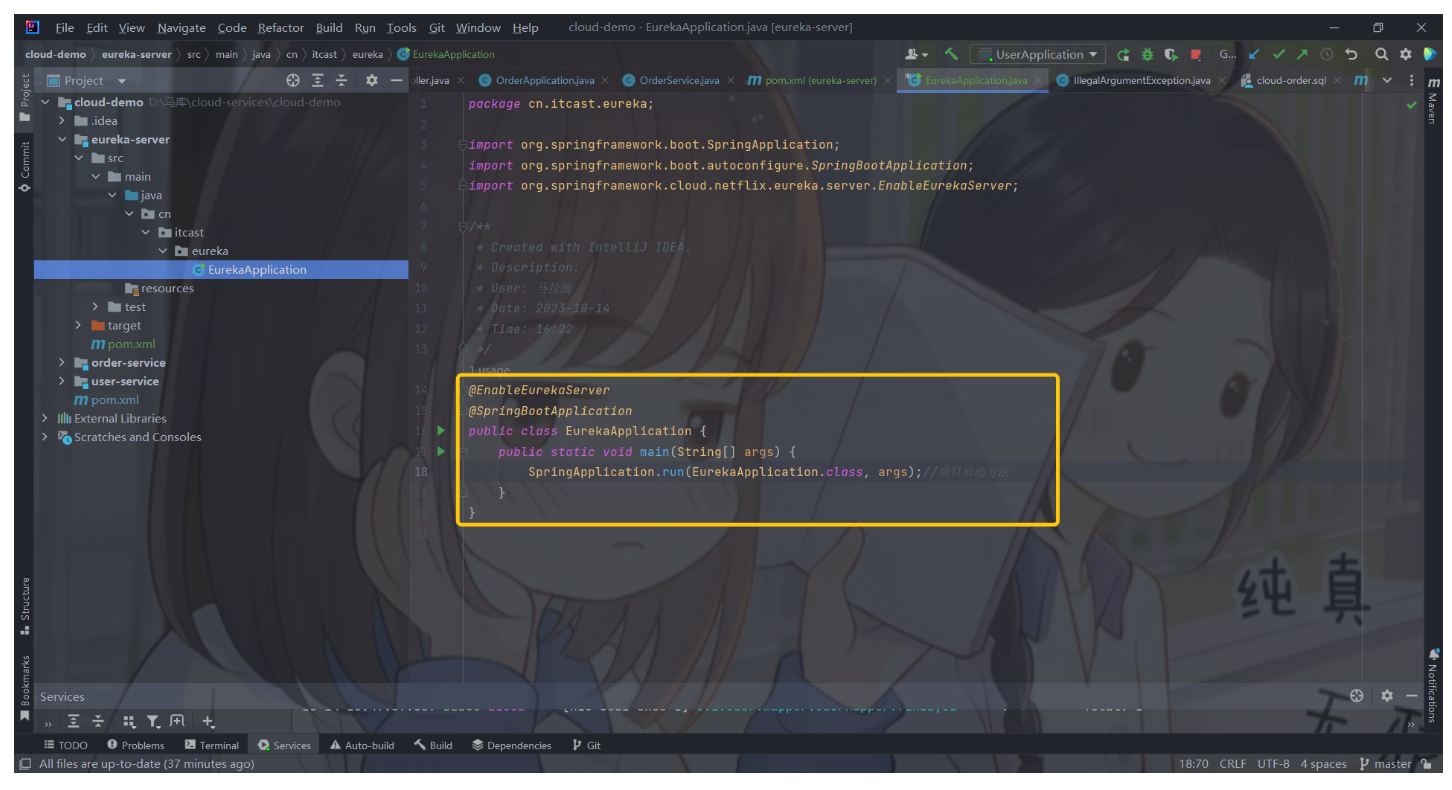This screenshot has height=790, width=1452.
Task: Open the Terminal tool window
Action: (212, 745)
